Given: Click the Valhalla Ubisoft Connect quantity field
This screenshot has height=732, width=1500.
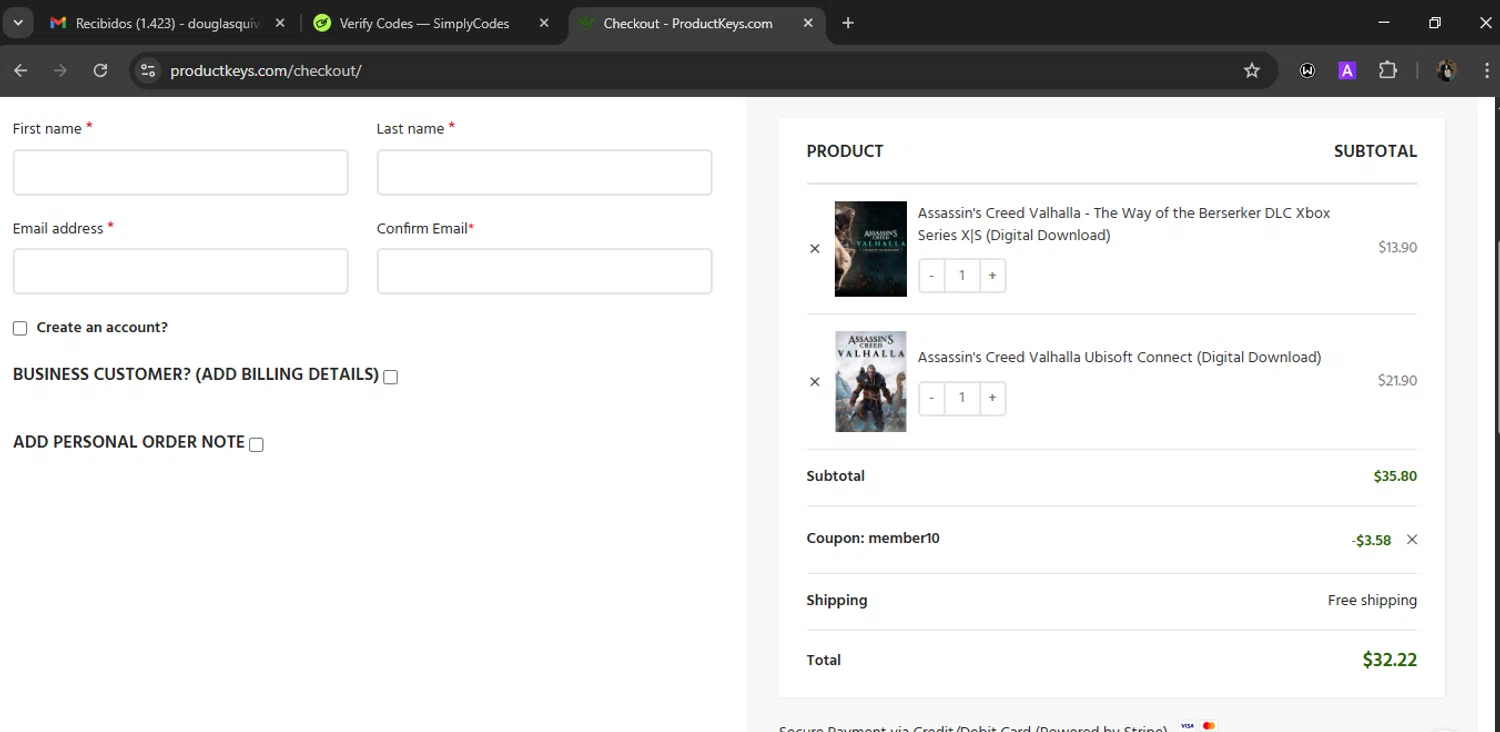Looking at the screenshot, I should click(x=962, y=398).
